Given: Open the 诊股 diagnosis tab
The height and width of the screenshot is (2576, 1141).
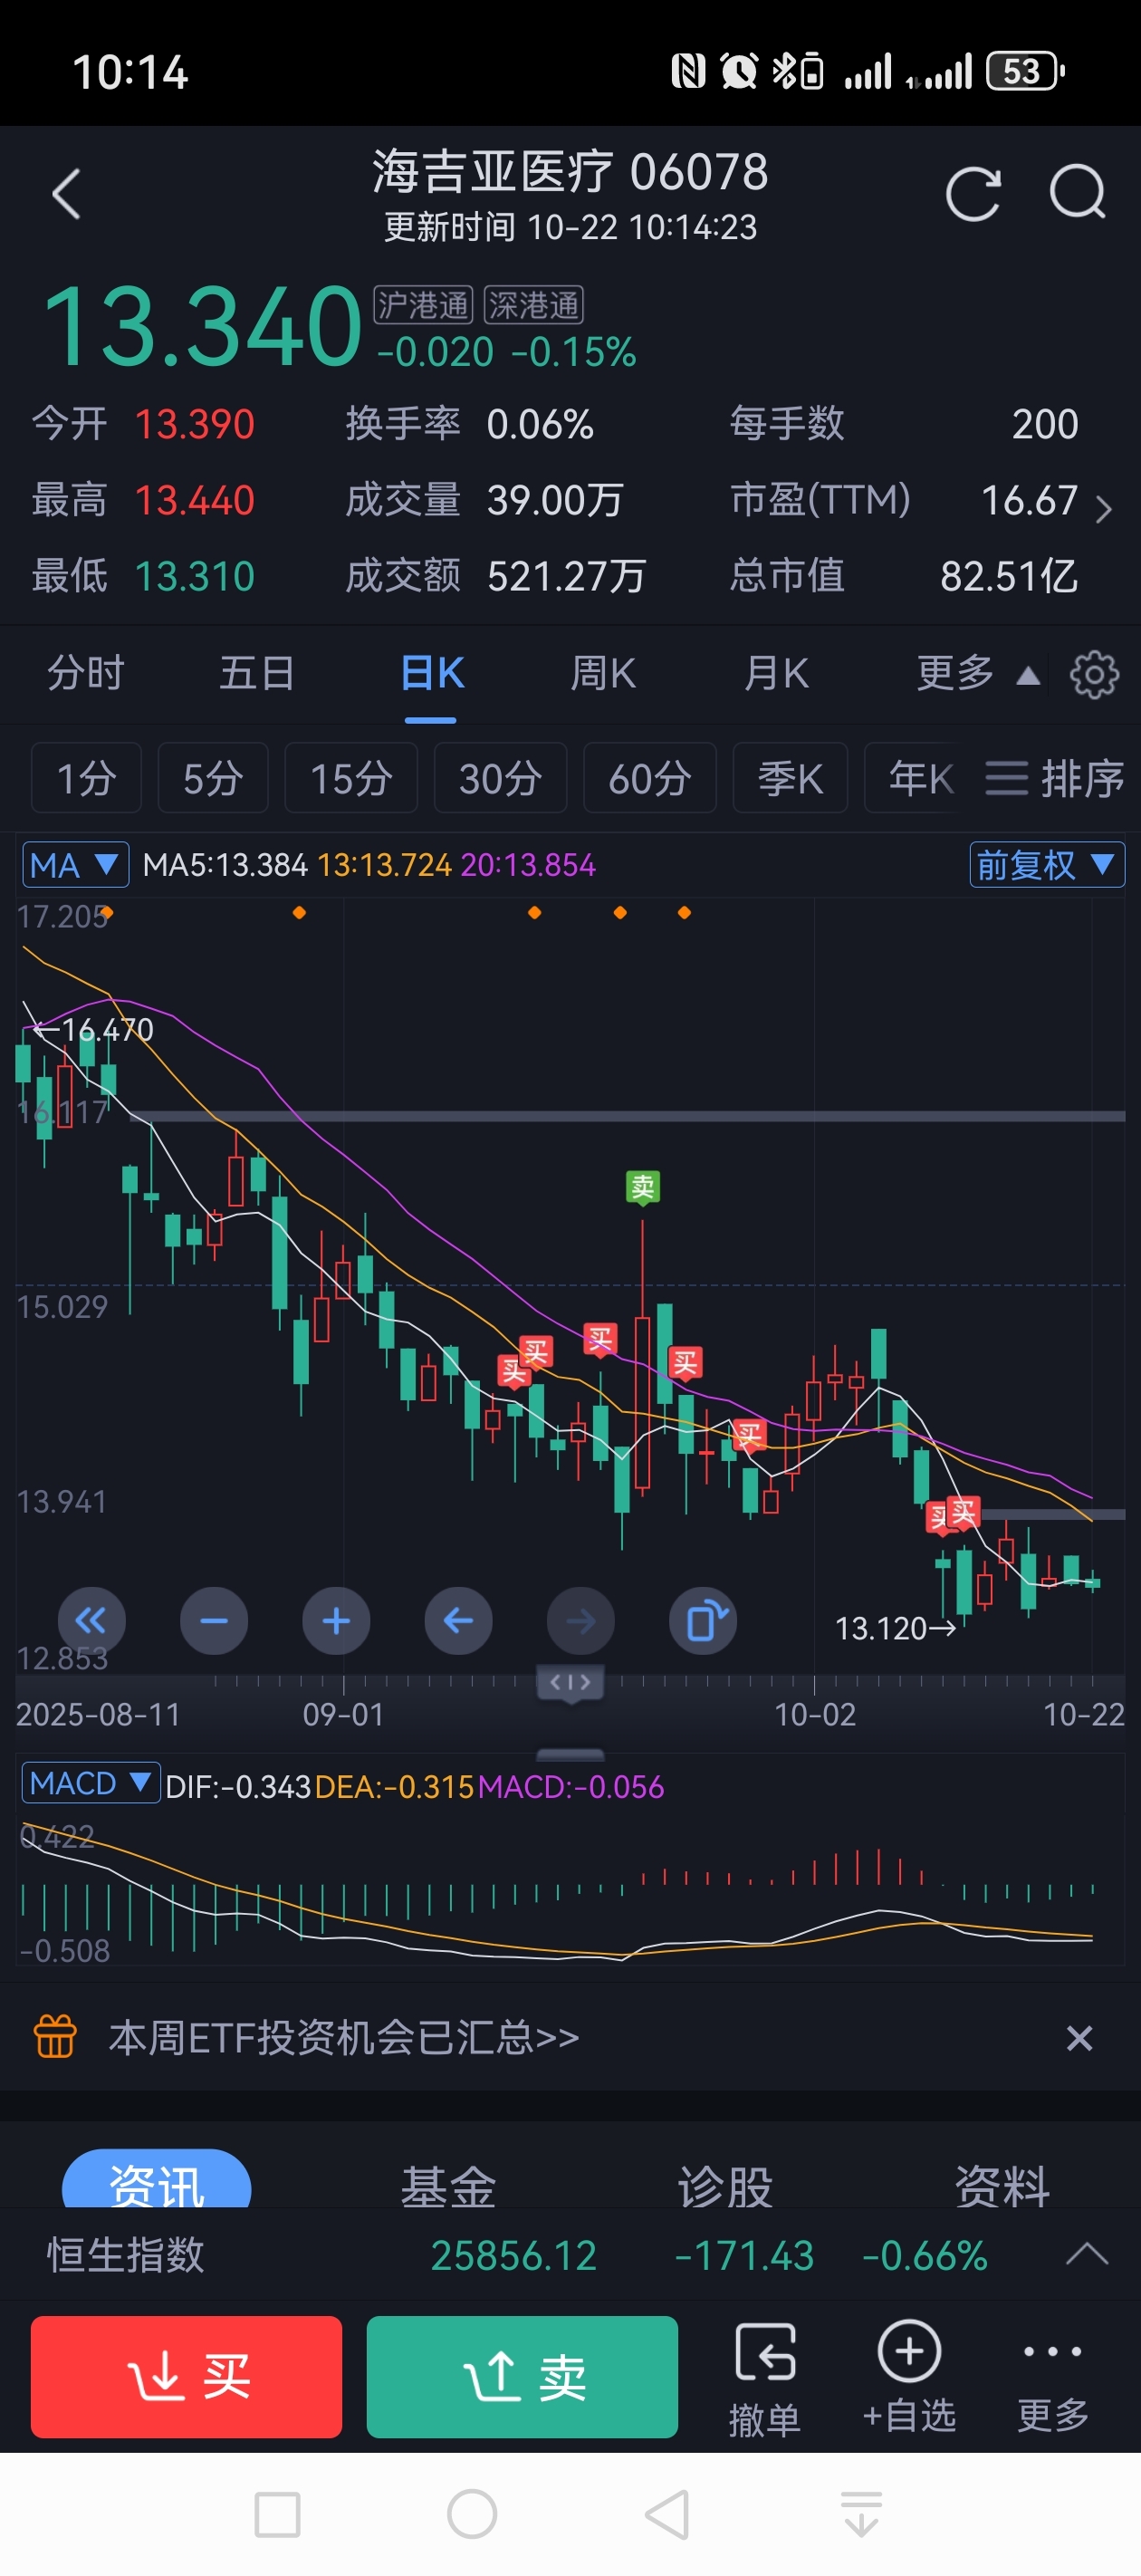Looking at the screenshot, I should (x=726, y=2186).
